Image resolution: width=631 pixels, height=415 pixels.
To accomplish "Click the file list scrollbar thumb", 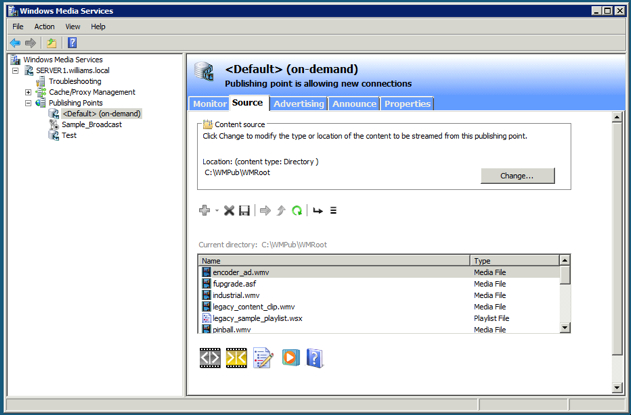I will click(x=565, y=275).
